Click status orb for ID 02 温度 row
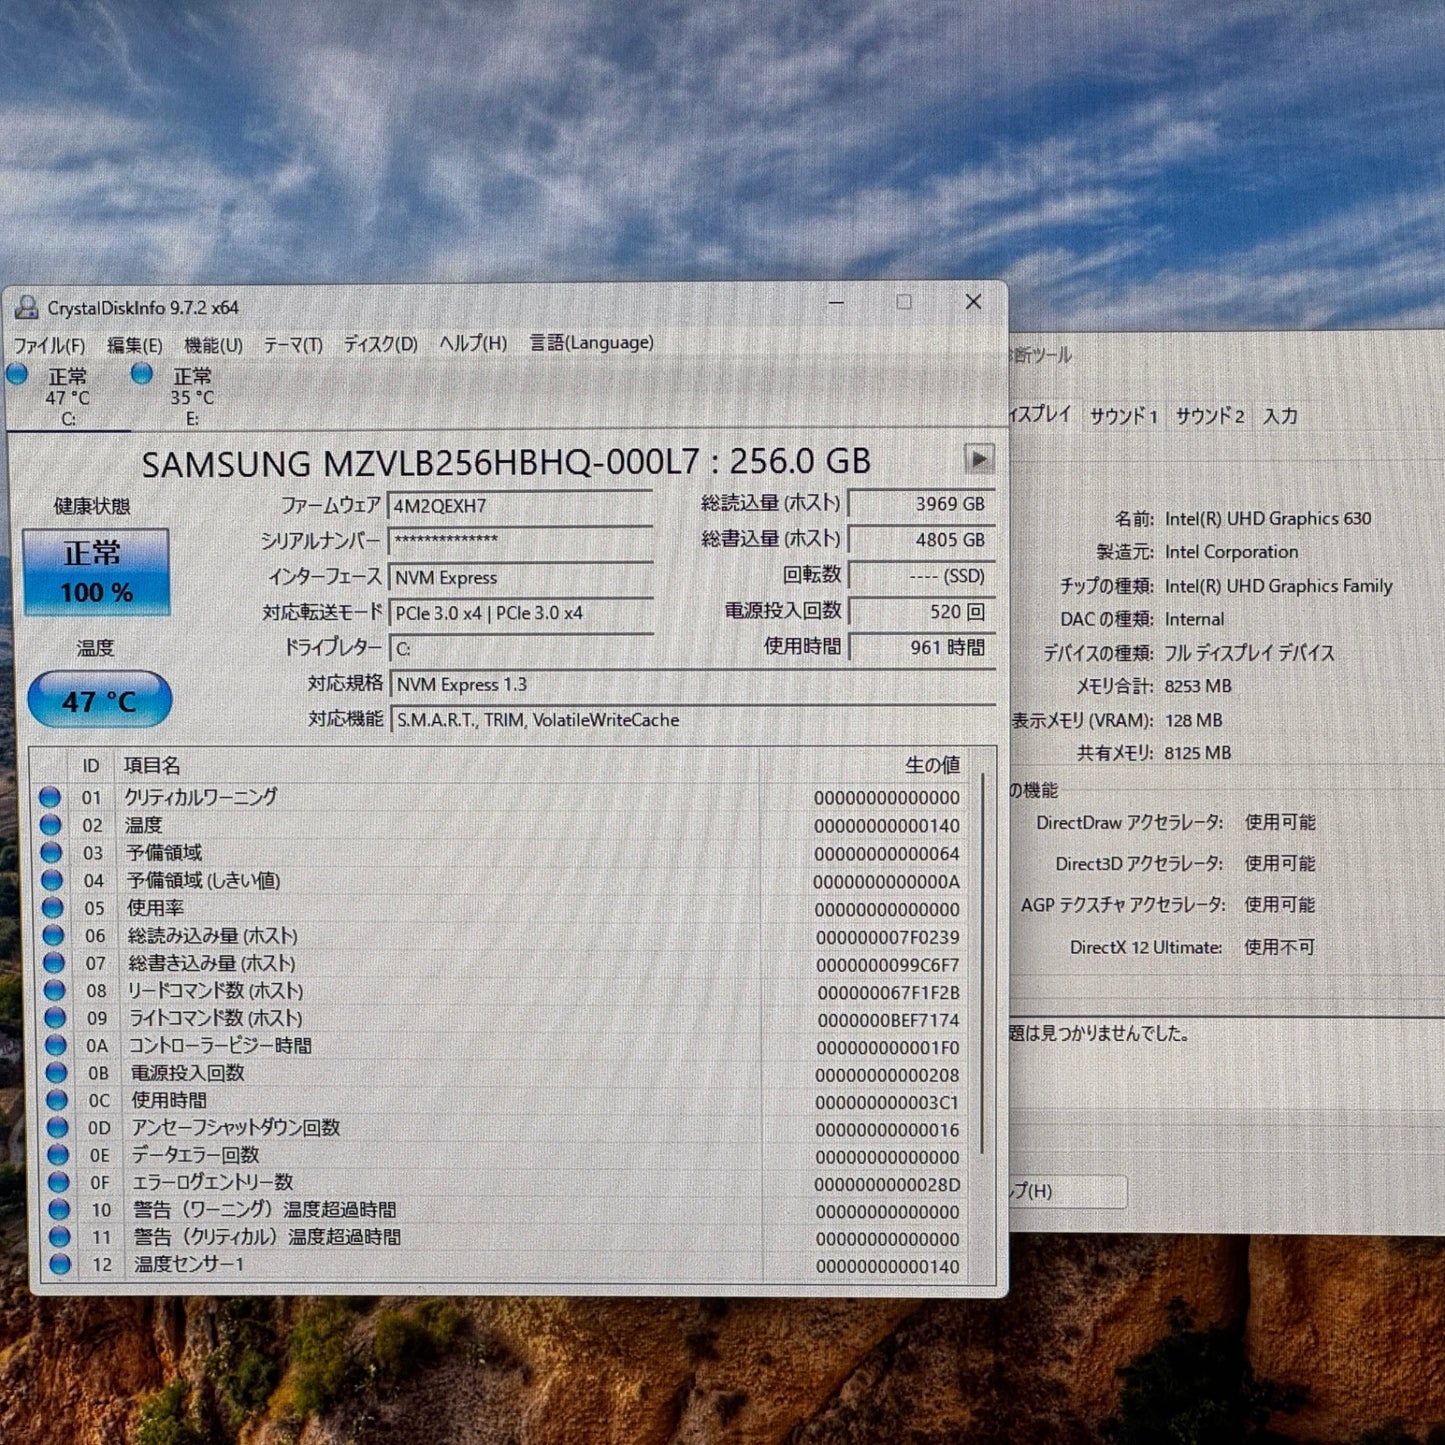The height and width of the screenshot is (1445, 1445). [50, 825]
